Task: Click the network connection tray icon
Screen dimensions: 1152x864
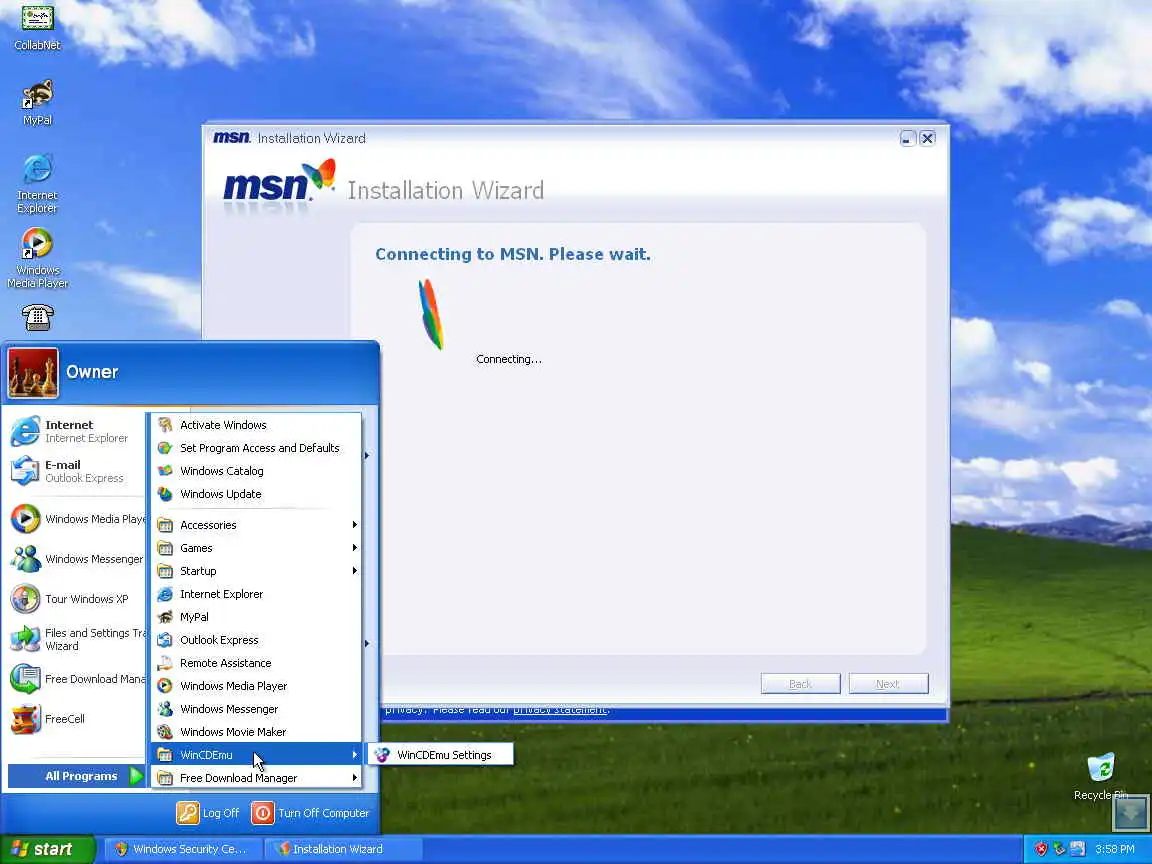Action: (x=1077, y=849)
